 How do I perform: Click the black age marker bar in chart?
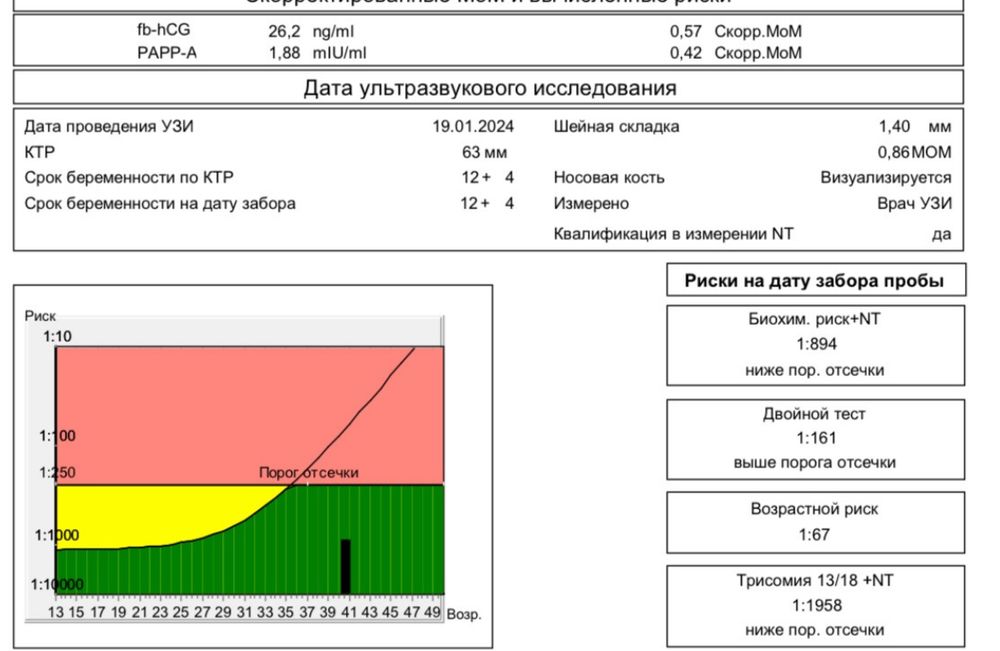346,567
